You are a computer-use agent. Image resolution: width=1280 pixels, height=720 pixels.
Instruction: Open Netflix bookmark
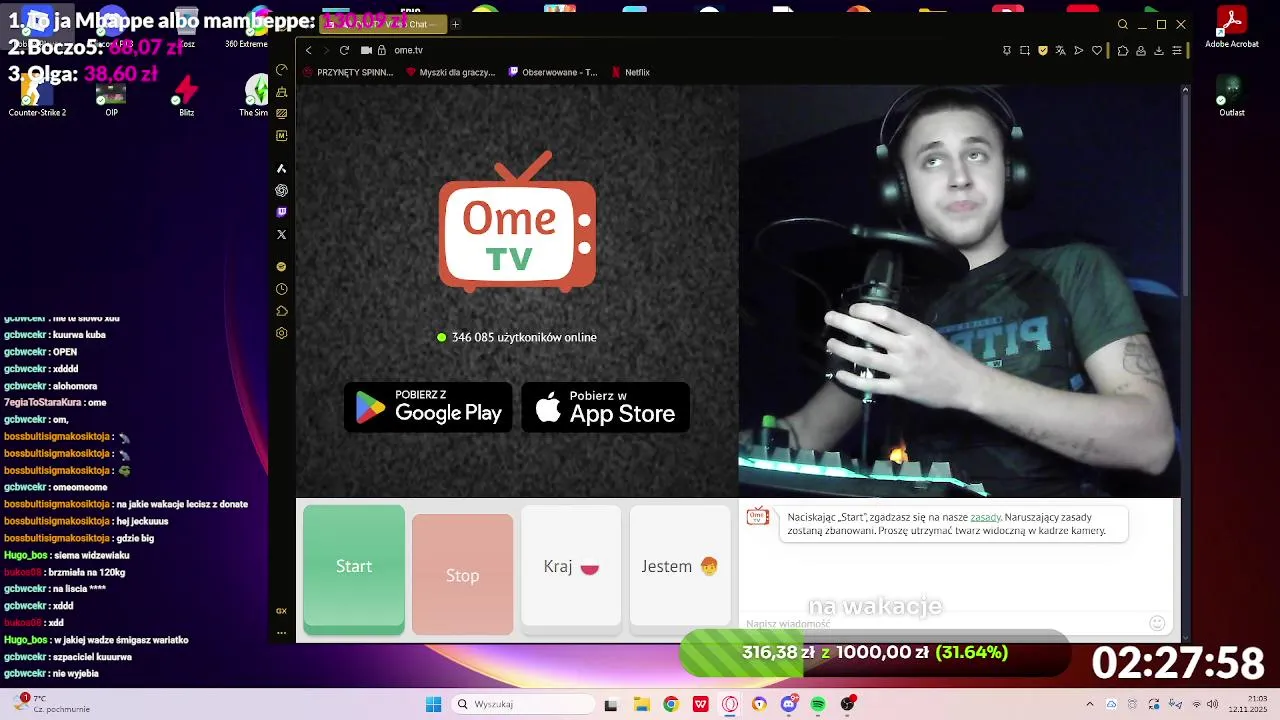coord(631,72)
